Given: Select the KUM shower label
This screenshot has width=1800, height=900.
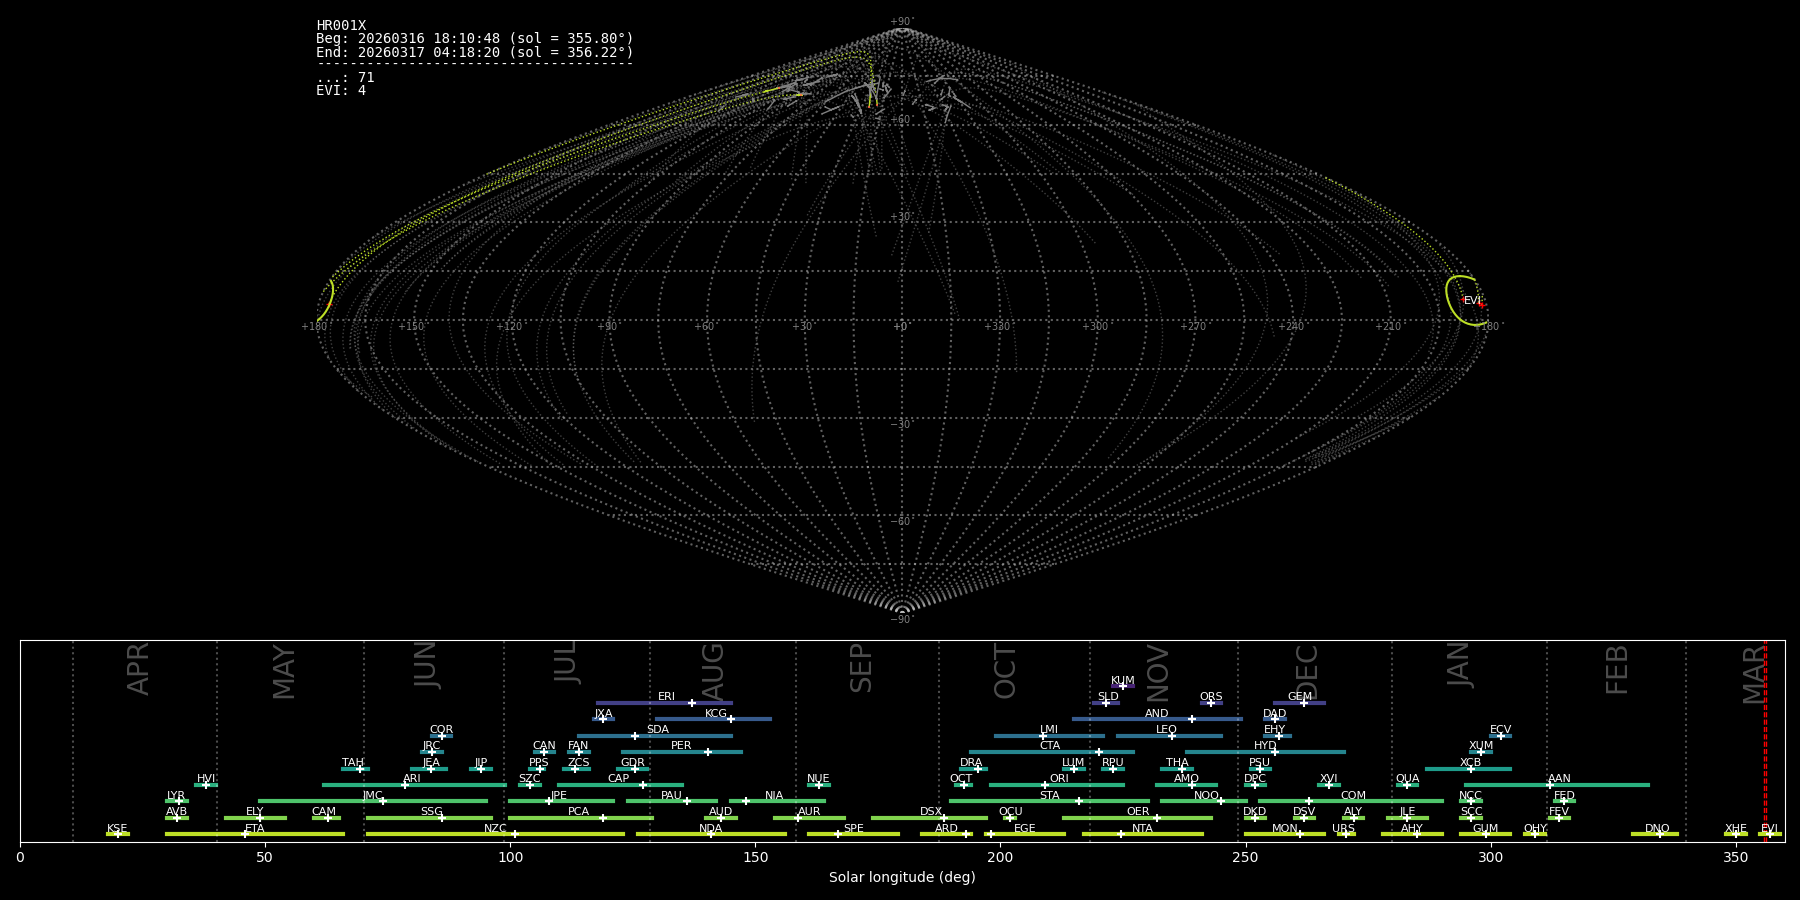Looking at the screenshot, I should pos(1122,680).
